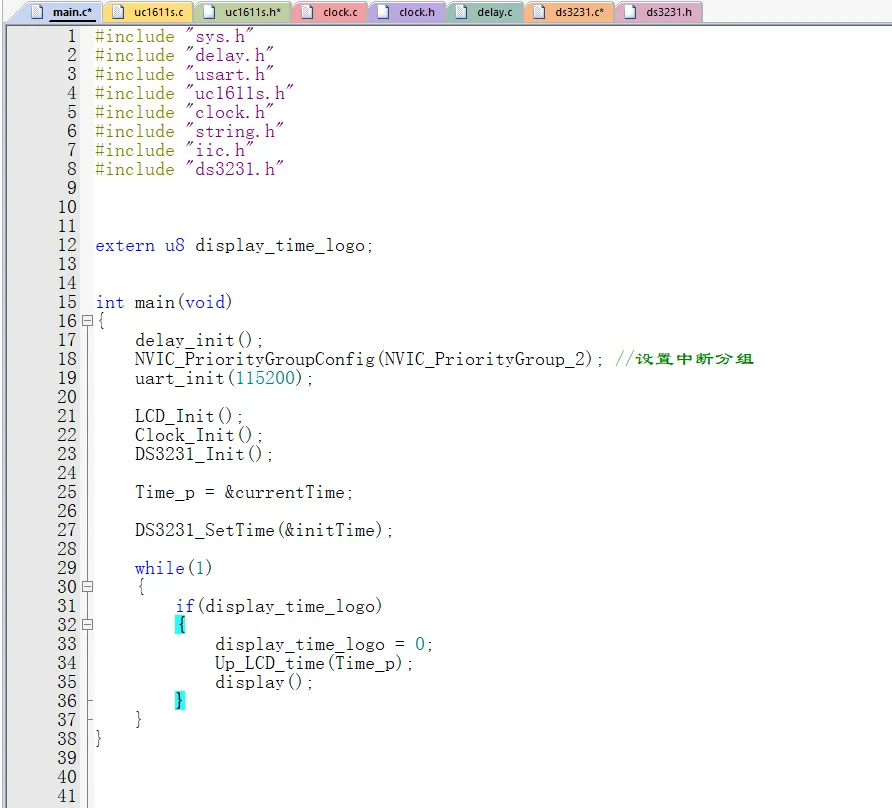The height and width of the screenshot is (808, 892).
Task: Click the file icon on uc1611s.h* tab
Action: (x=209, y=12)
